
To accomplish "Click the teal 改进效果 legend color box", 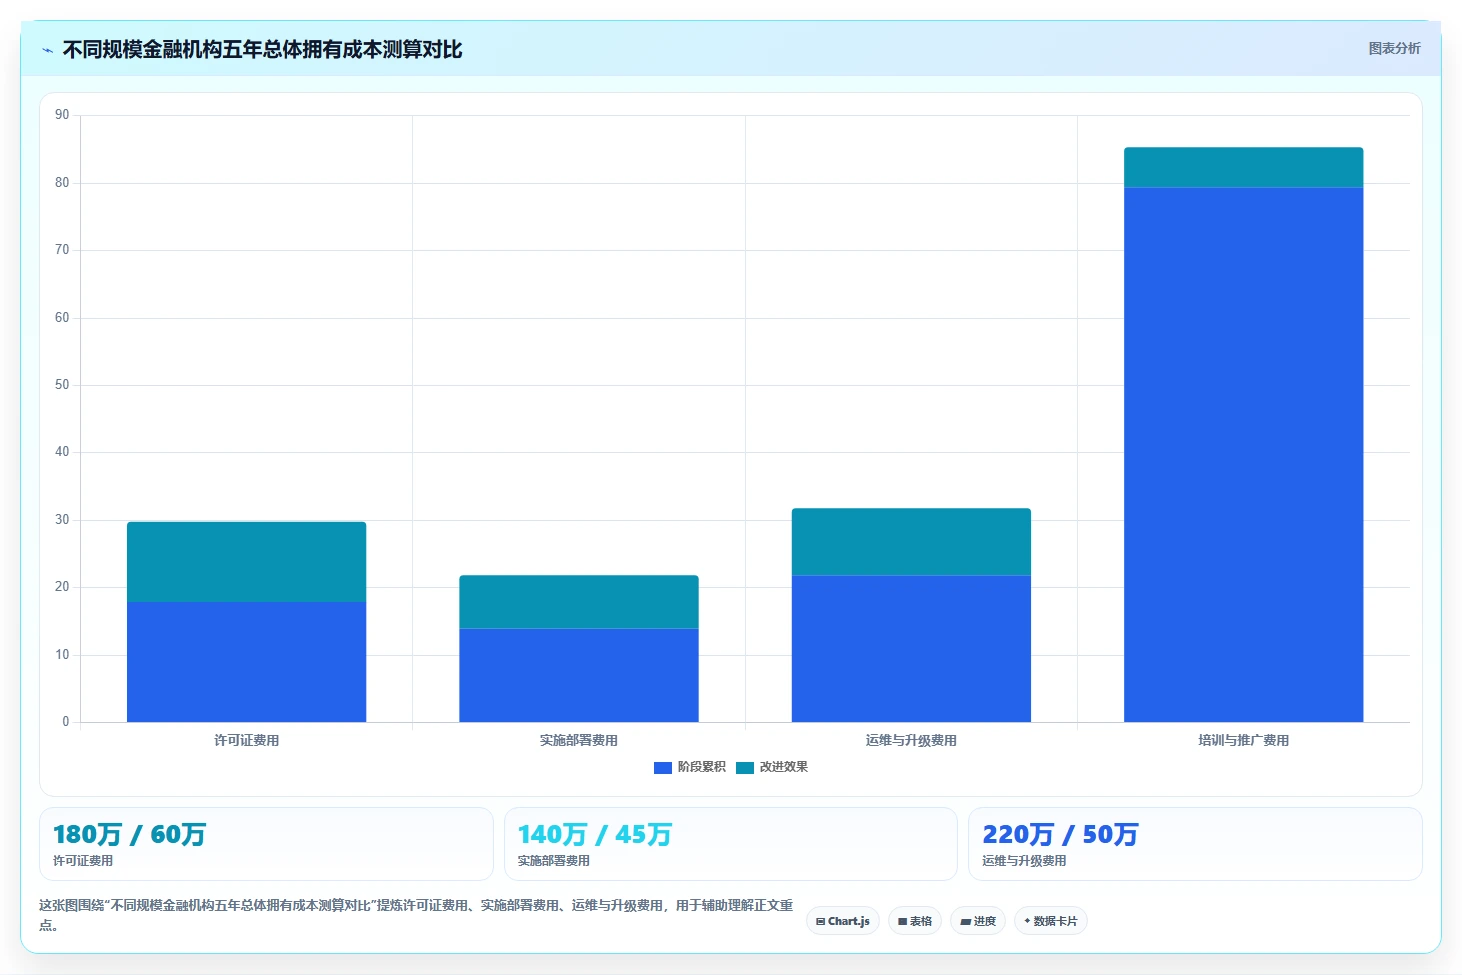I will (x=745, y=768).
